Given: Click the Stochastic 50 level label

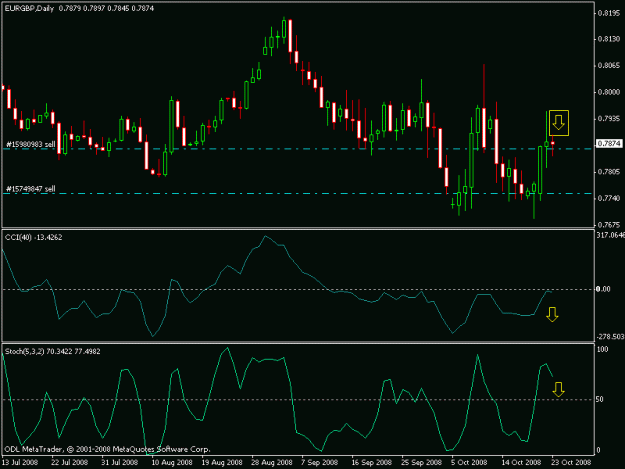Looking at the screenshot, I should point(599,399).
